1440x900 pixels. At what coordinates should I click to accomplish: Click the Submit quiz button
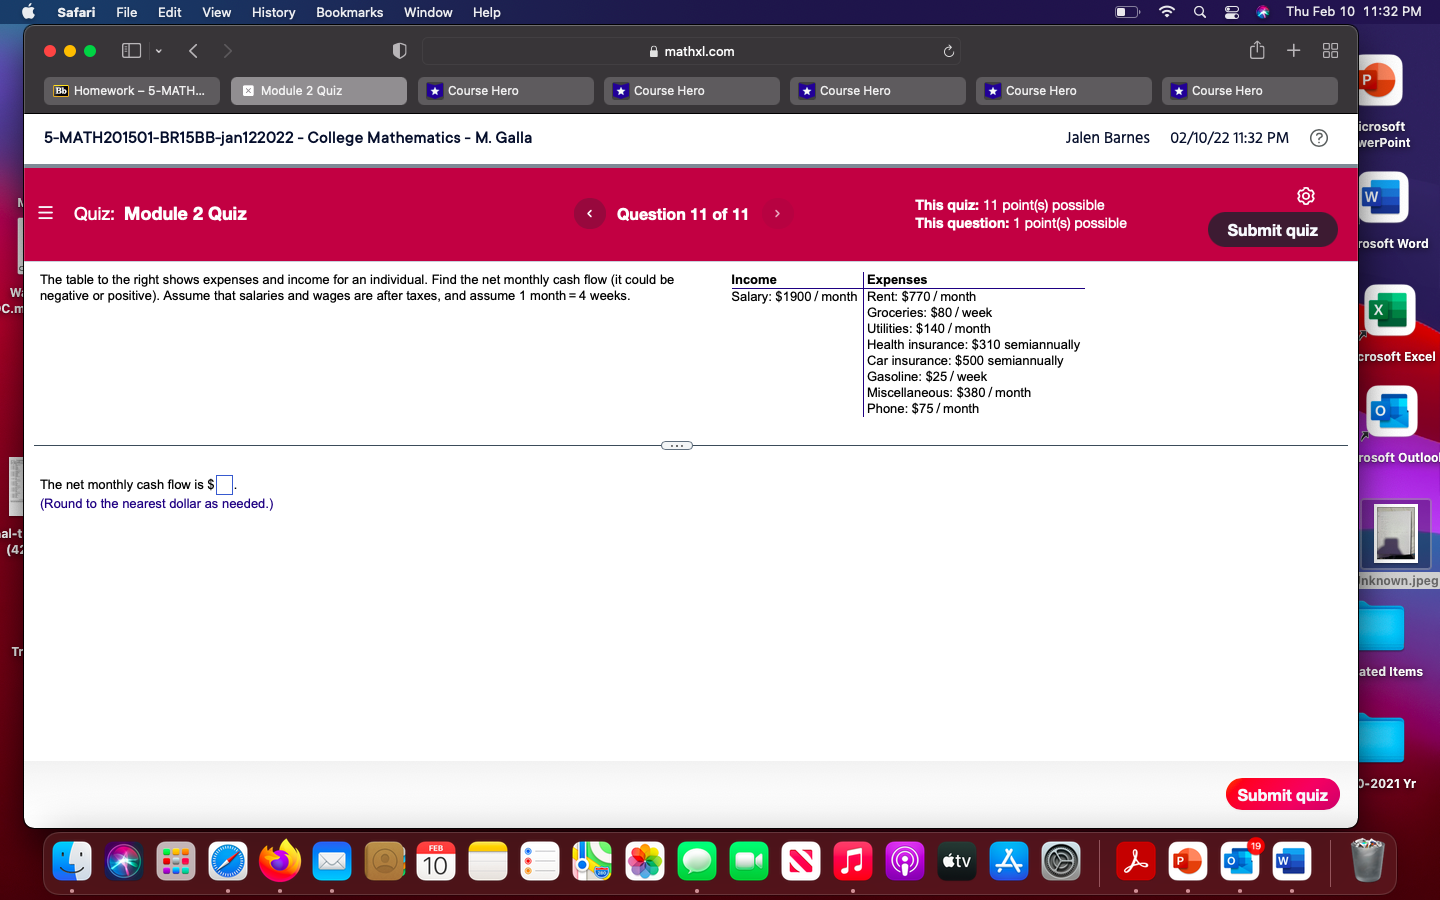click(1272, 230)
